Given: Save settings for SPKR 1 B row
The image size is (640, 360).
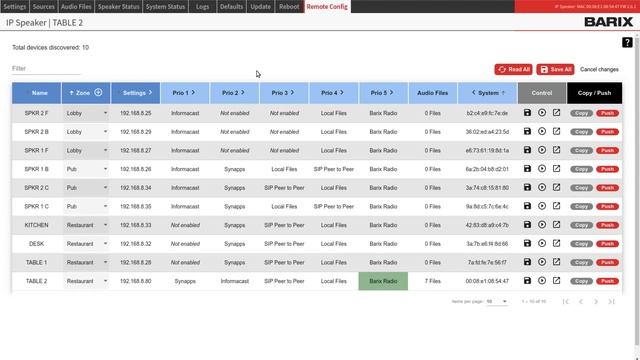Looking at the screenshot, I should [x=527, y=169].
